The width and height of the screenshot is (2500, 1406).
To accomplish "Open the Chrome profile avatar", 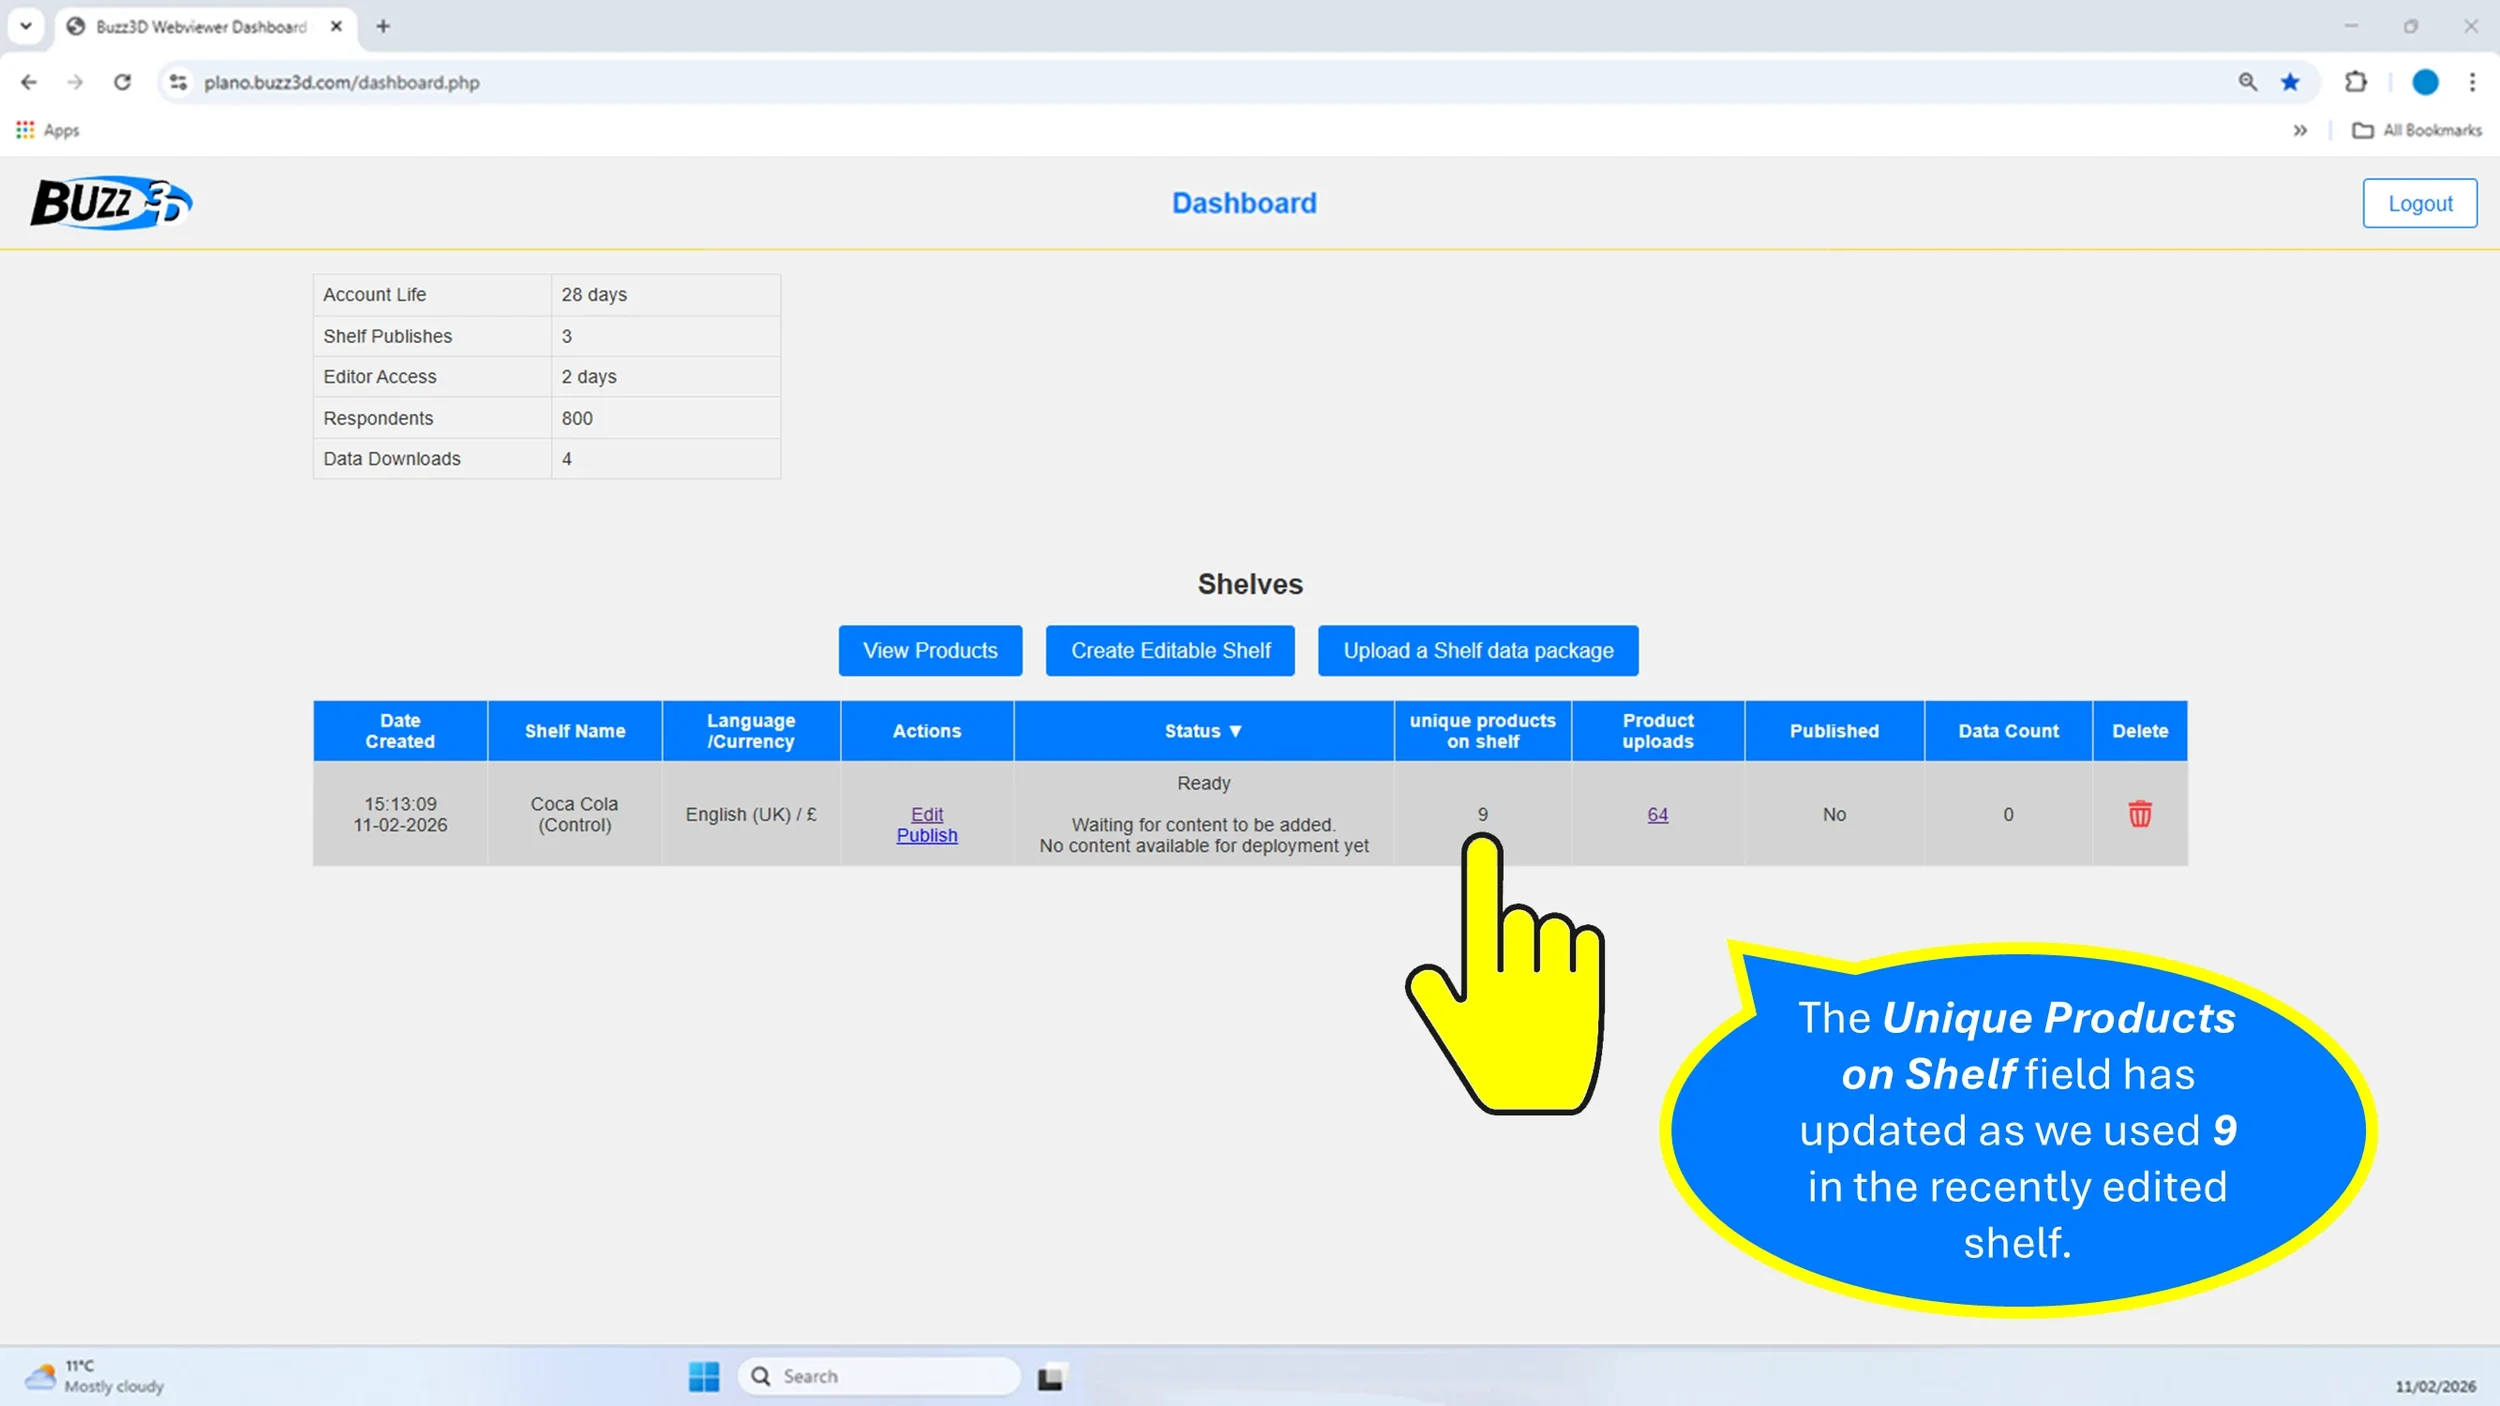I will point(2424,82).
